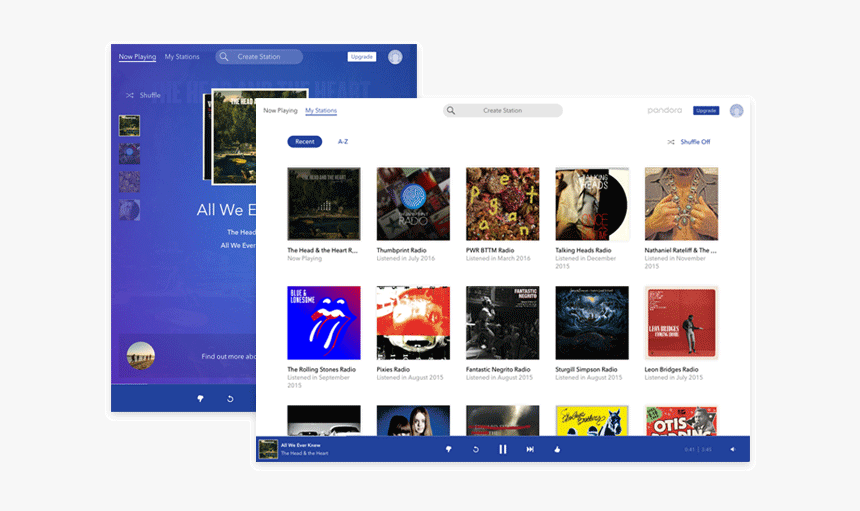Click Upgrade button in My Stations window
Viewport: 860px width, 511px height.
tap(706, 110)
